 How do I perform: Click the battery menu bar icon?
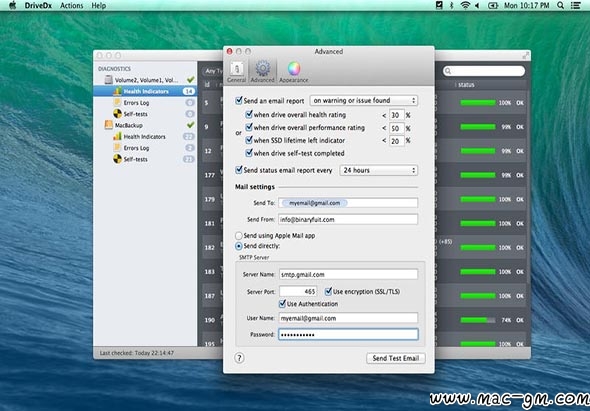(x=493, y=5)
